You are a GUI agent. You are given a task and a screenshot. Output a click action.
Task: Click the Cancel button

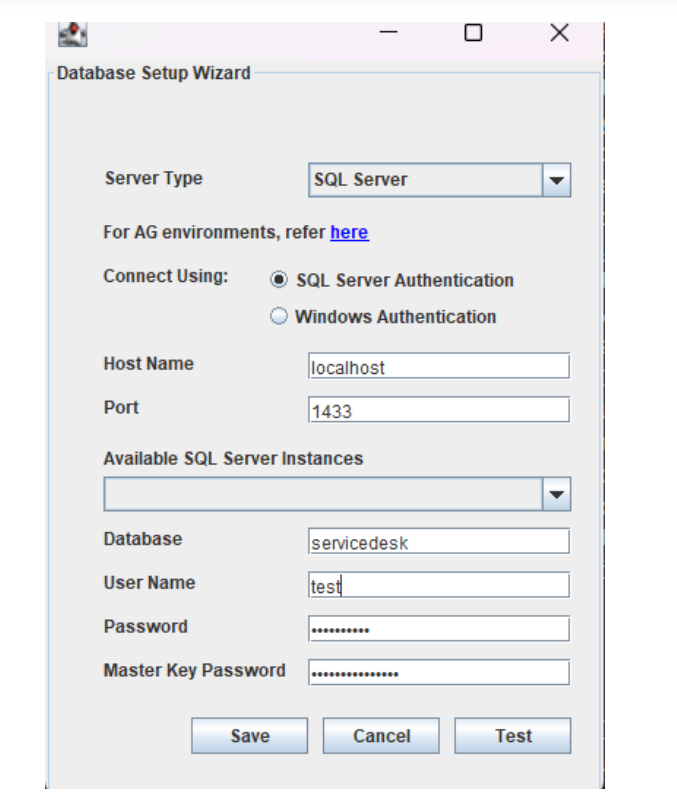(x=381, y=736)
